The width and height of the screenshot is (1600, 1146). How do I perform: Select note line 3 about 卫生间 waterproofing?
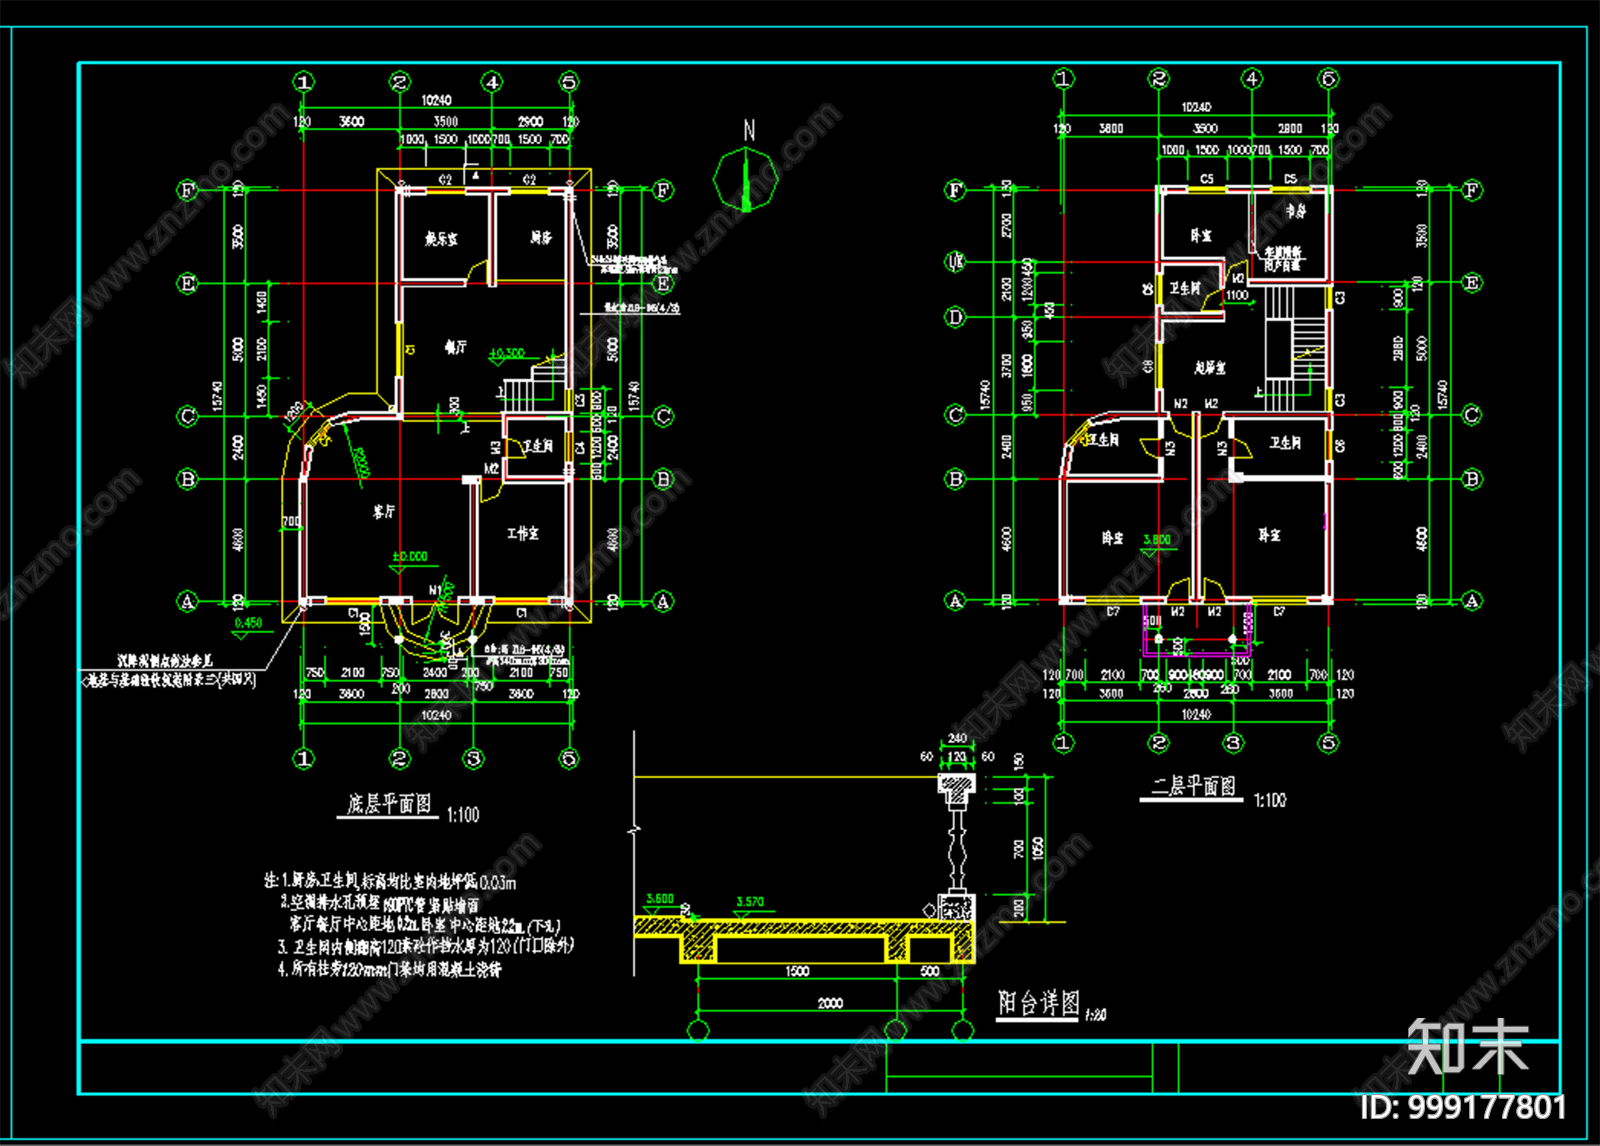[426, 946]
